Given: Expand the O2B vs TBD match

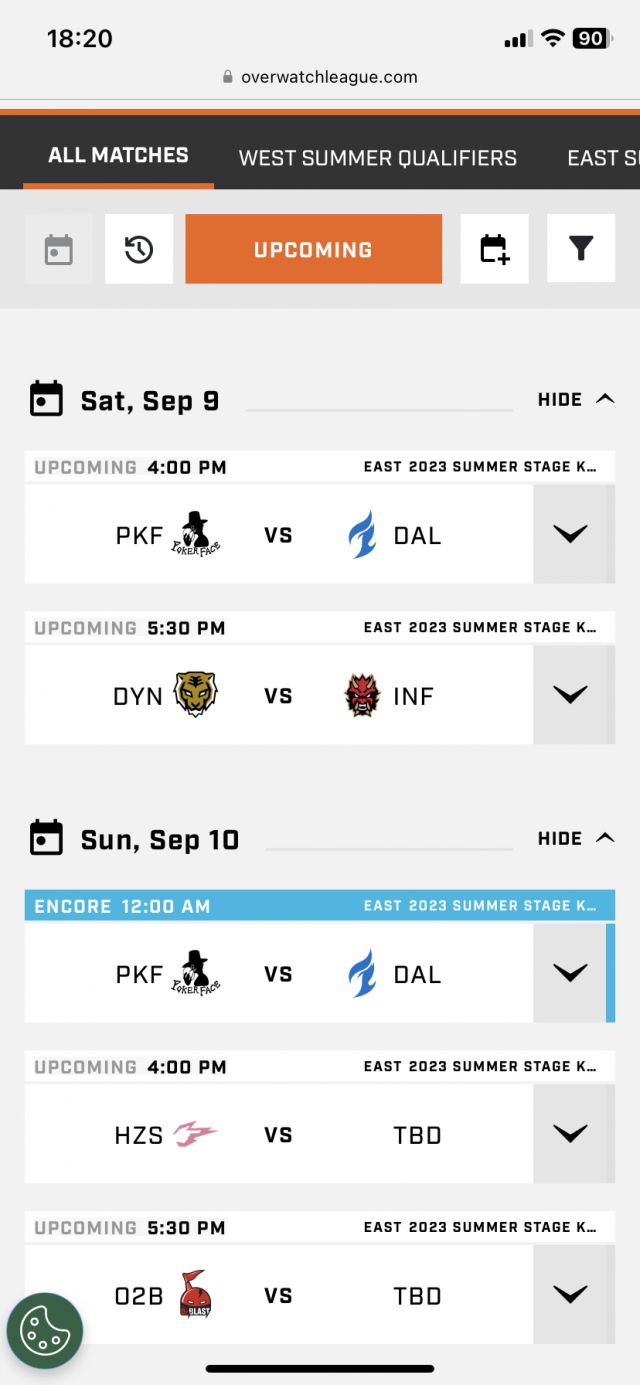Looking at the screenshot, I should tap(570, 1295).
